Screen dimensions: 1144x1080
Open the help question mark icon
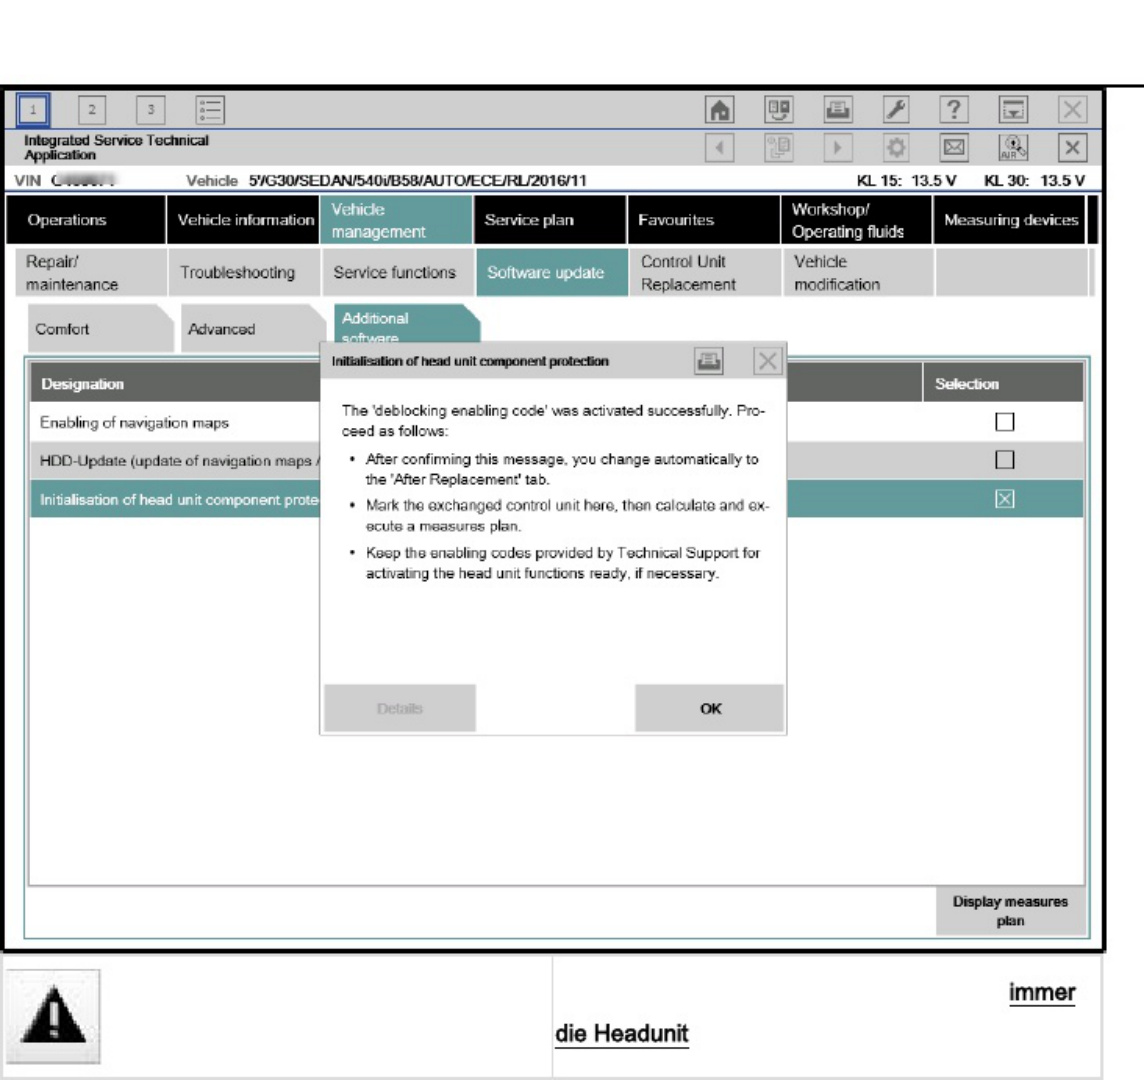pos(954,110)
